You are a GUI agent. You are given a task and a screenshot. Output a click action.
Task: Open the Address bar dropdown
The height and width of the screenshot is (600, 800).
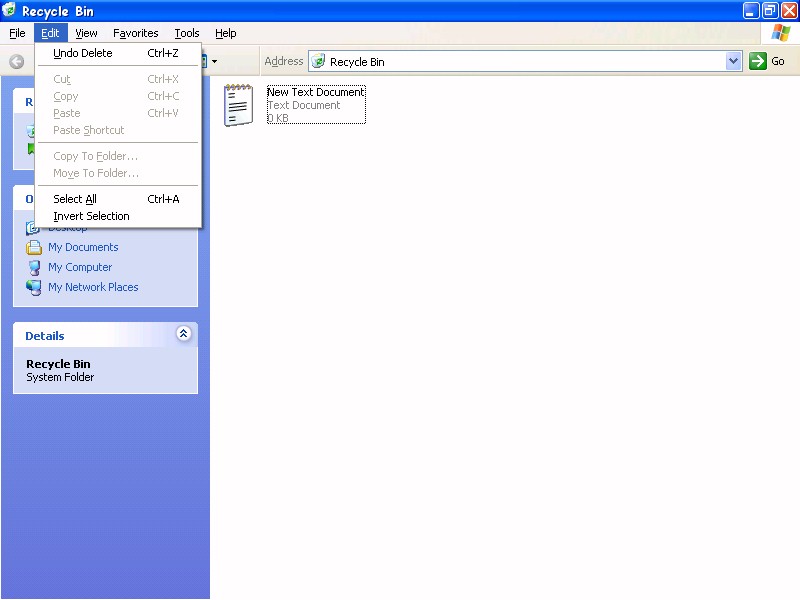click(x=733, y=61)
